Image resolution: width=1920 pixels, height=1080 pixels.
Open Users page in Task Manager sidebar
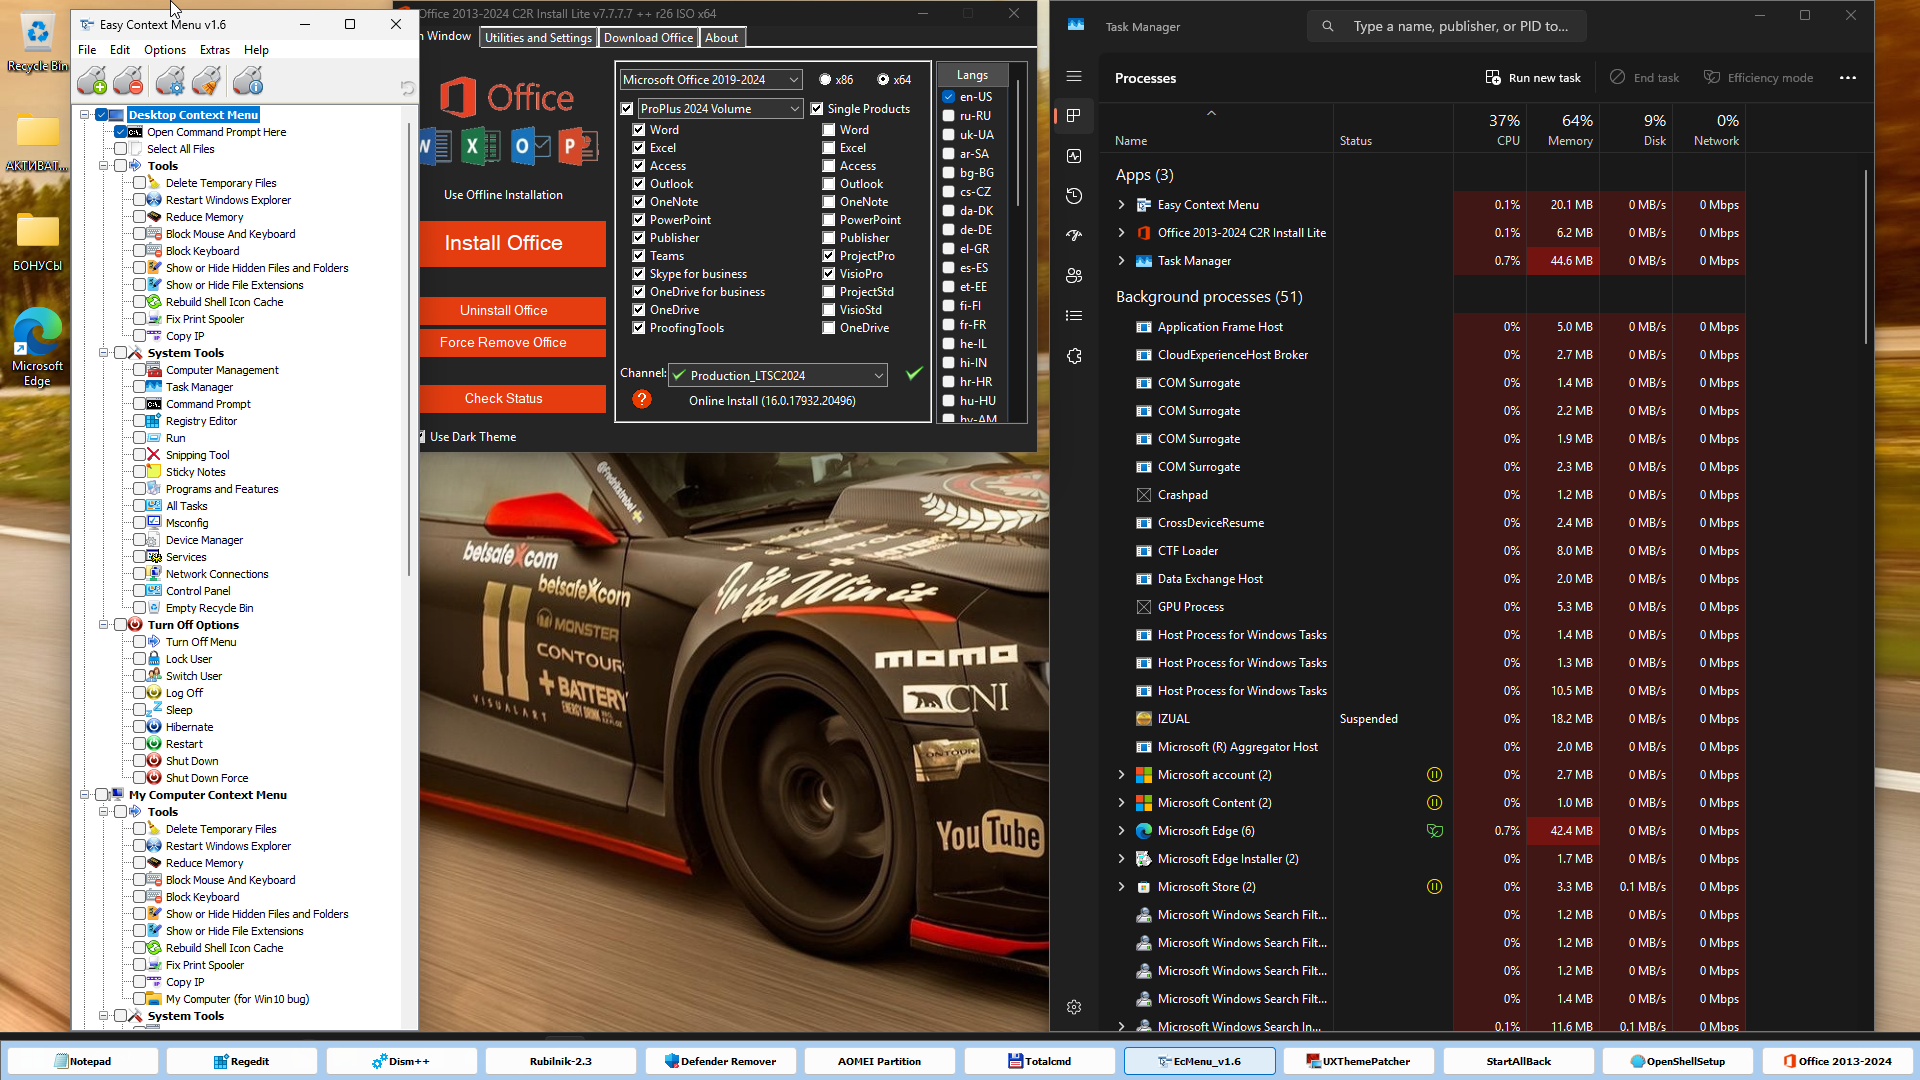[1074, 276]
